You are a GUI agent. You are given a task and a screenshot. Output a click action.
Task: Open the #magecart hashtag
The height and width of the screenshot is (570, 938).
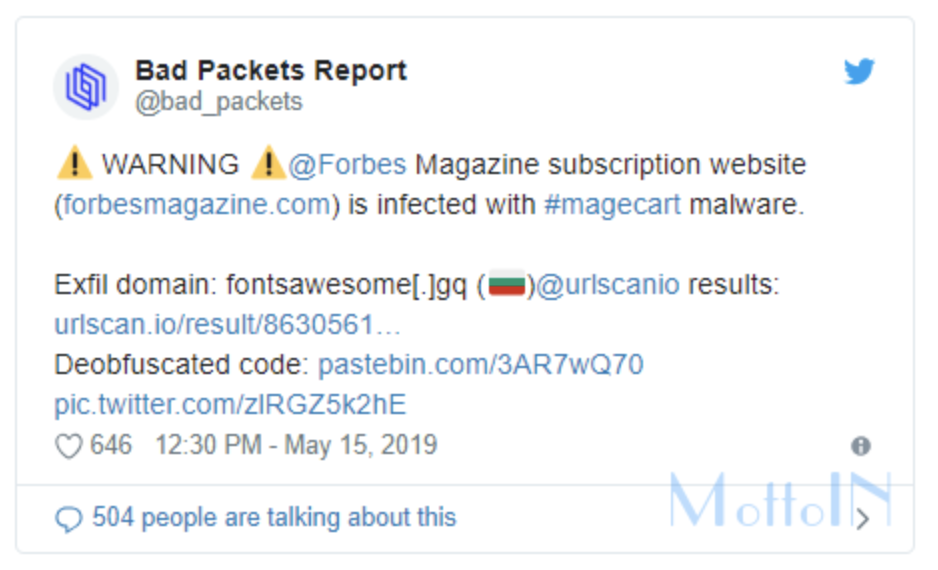[x=612, y=205]
